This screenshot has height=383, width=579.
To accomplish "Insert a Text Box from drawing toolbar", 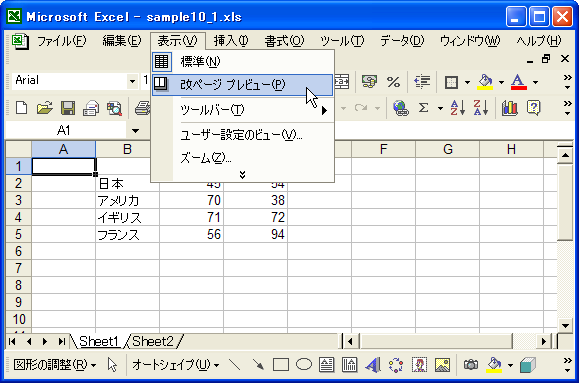I will point(327,365).
